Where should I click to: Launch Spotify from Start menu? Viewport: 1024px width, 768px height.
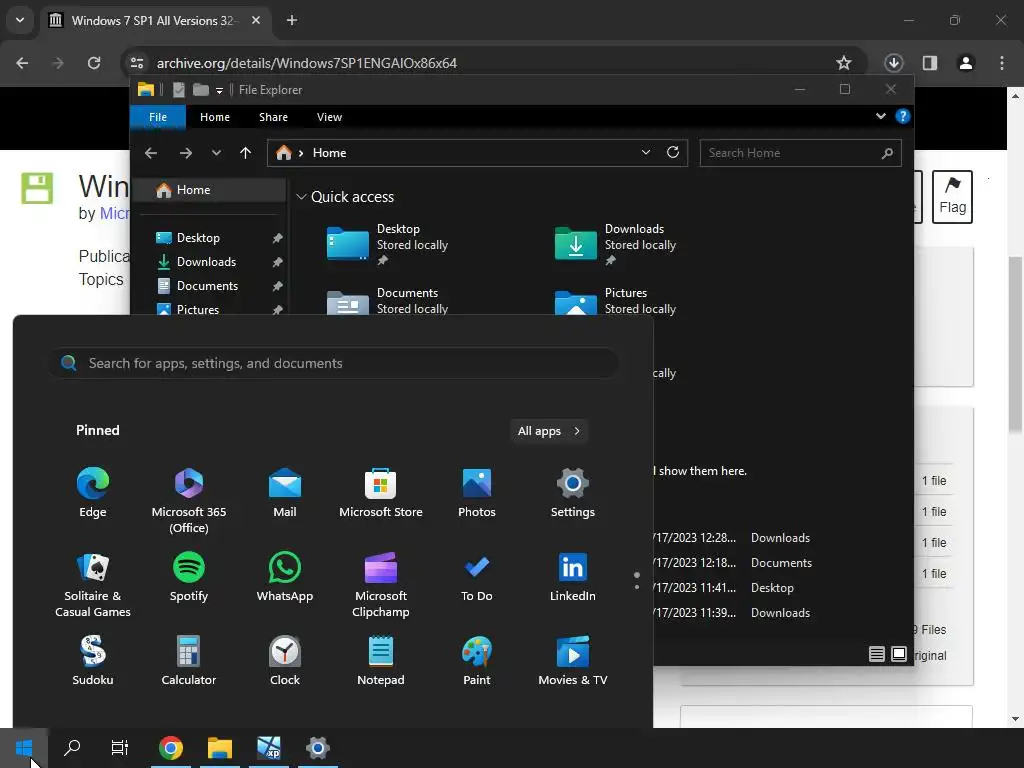tap(189, 577)
